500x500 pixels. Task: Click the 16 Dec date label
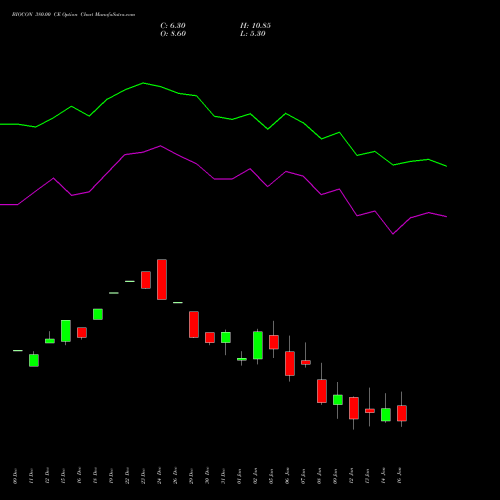coord(79,476)
